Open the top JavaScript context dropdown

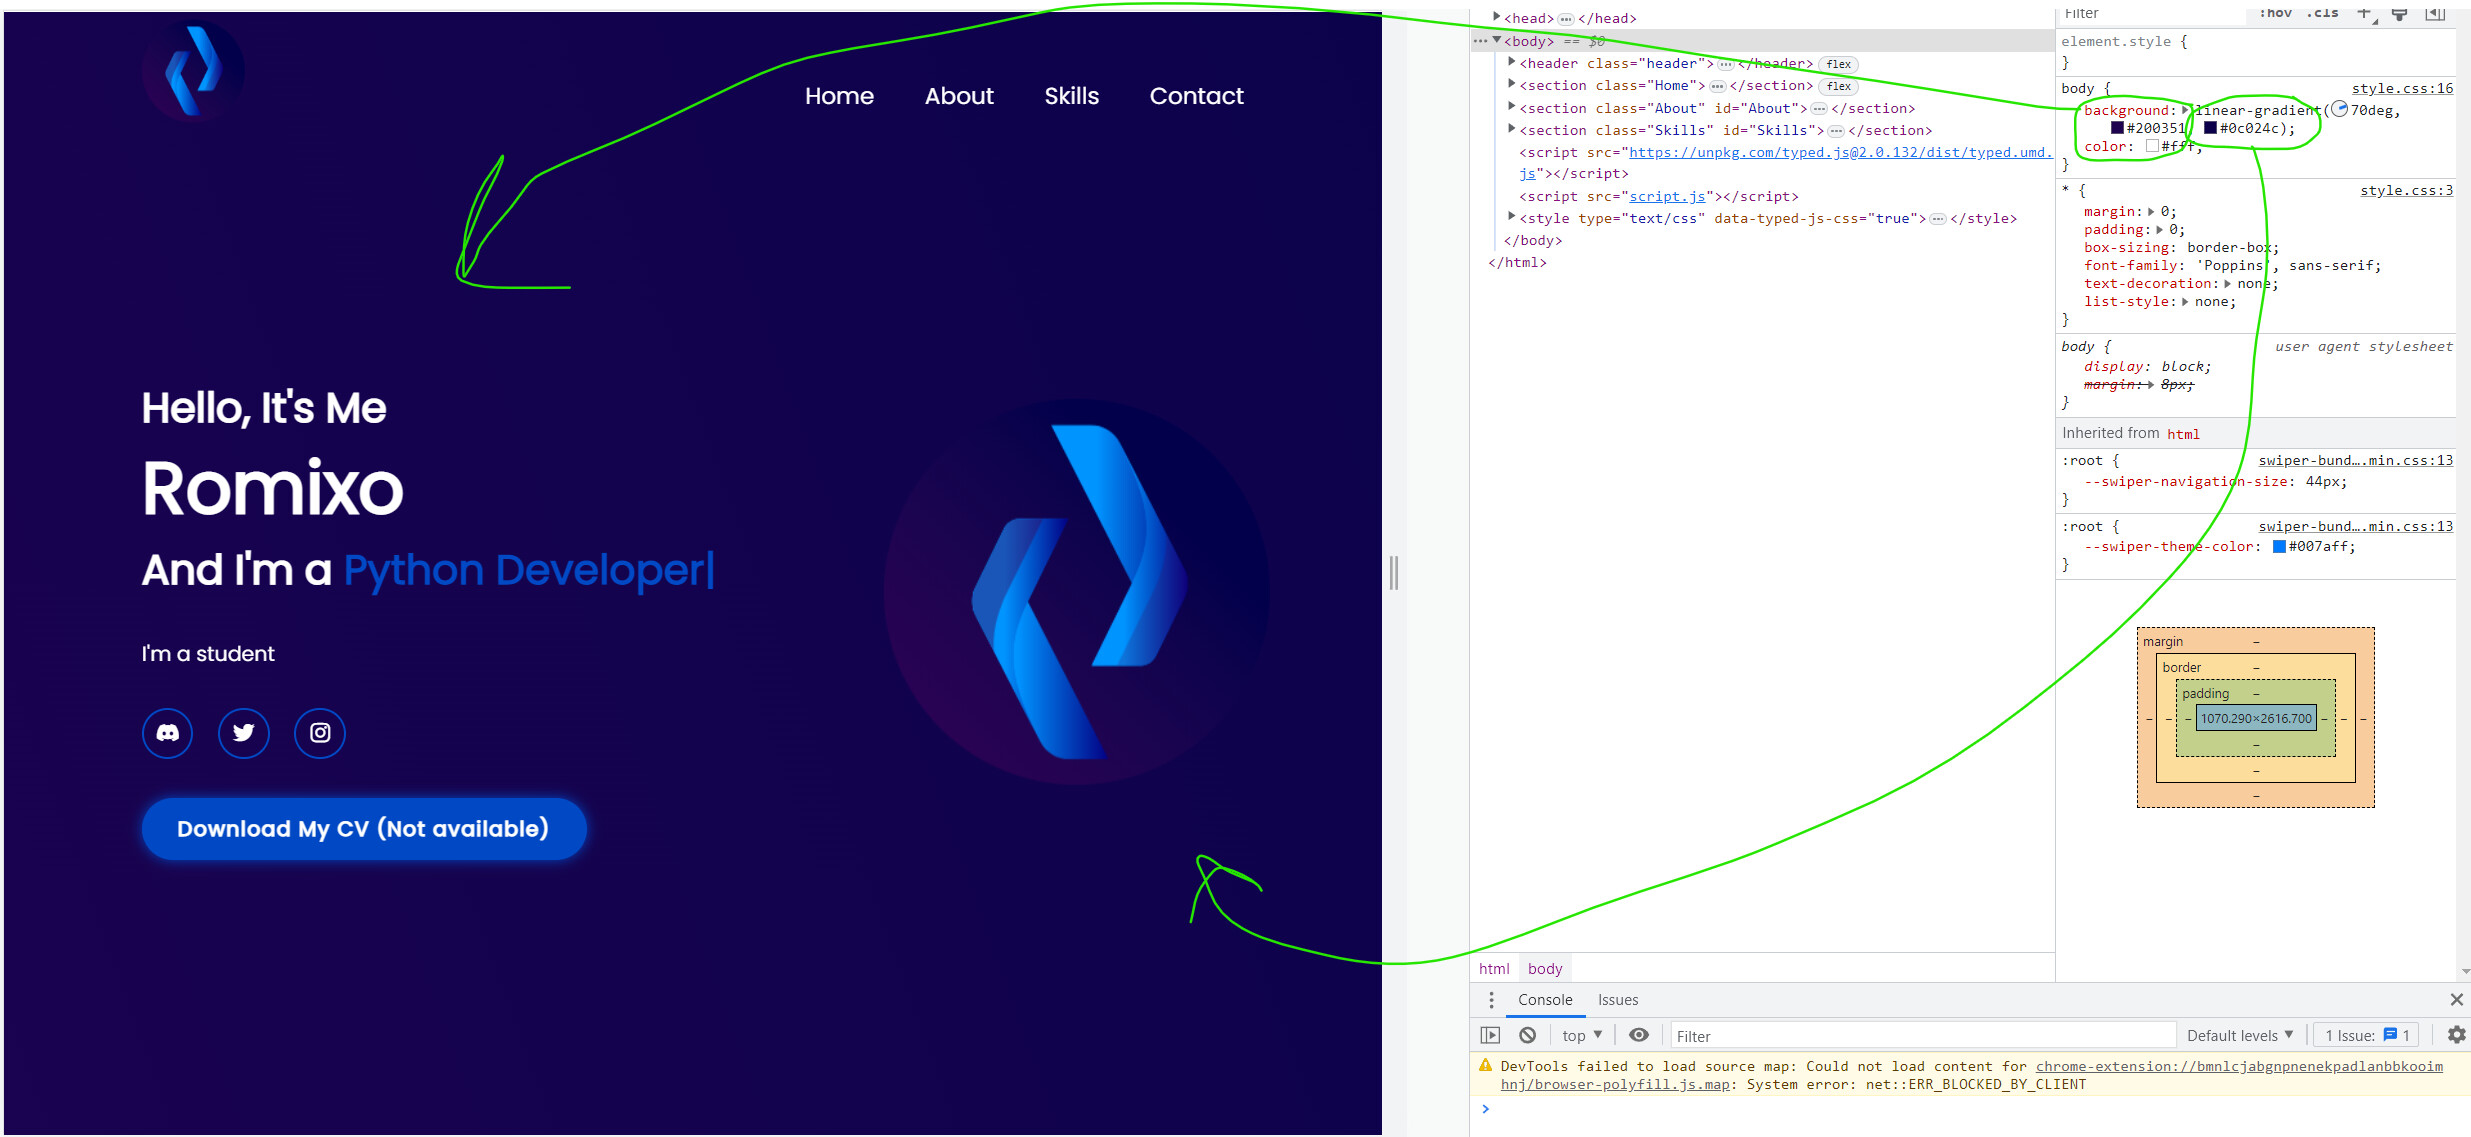(x=1582, y=1035)
